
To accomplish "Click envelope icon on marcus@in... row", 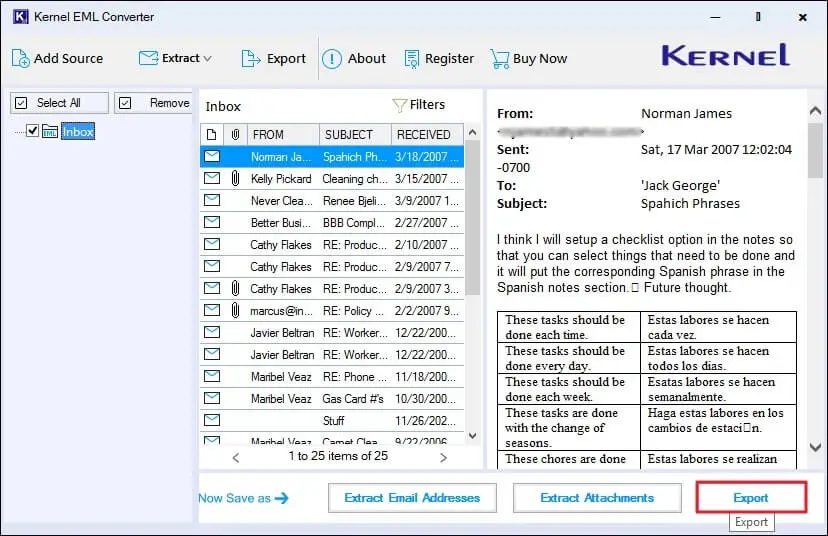I will pos(212,310).
